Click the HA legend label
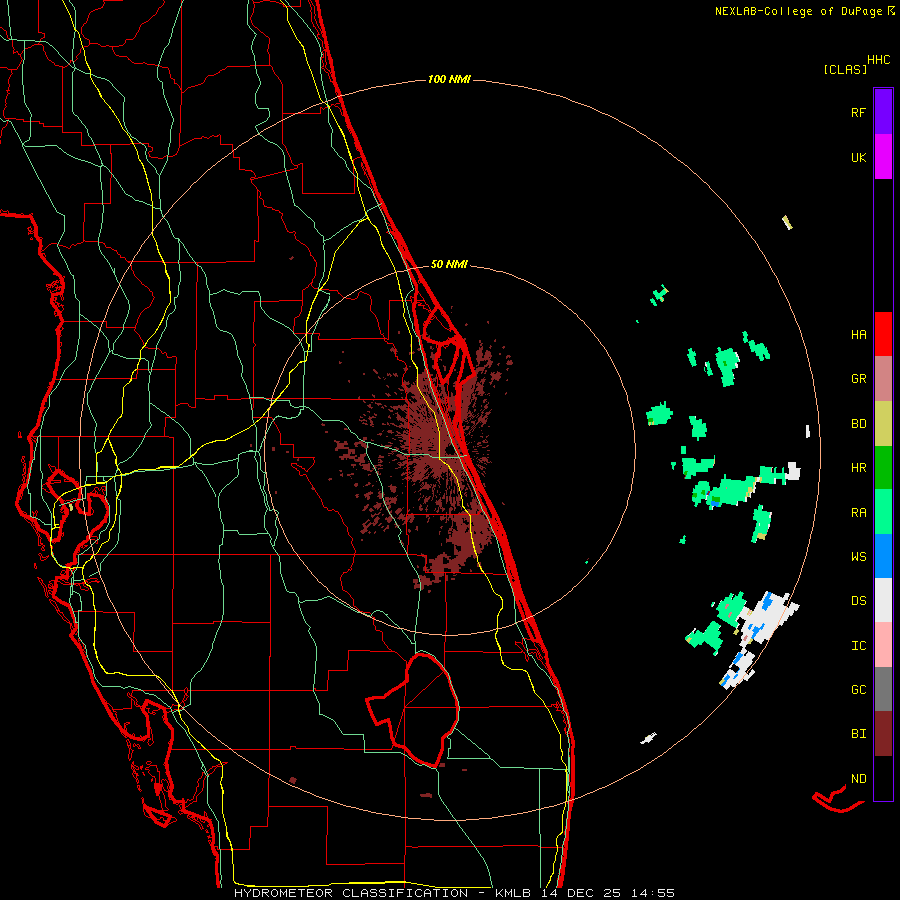The height and width of the screenshot is (900, 900). coord(858,334)
